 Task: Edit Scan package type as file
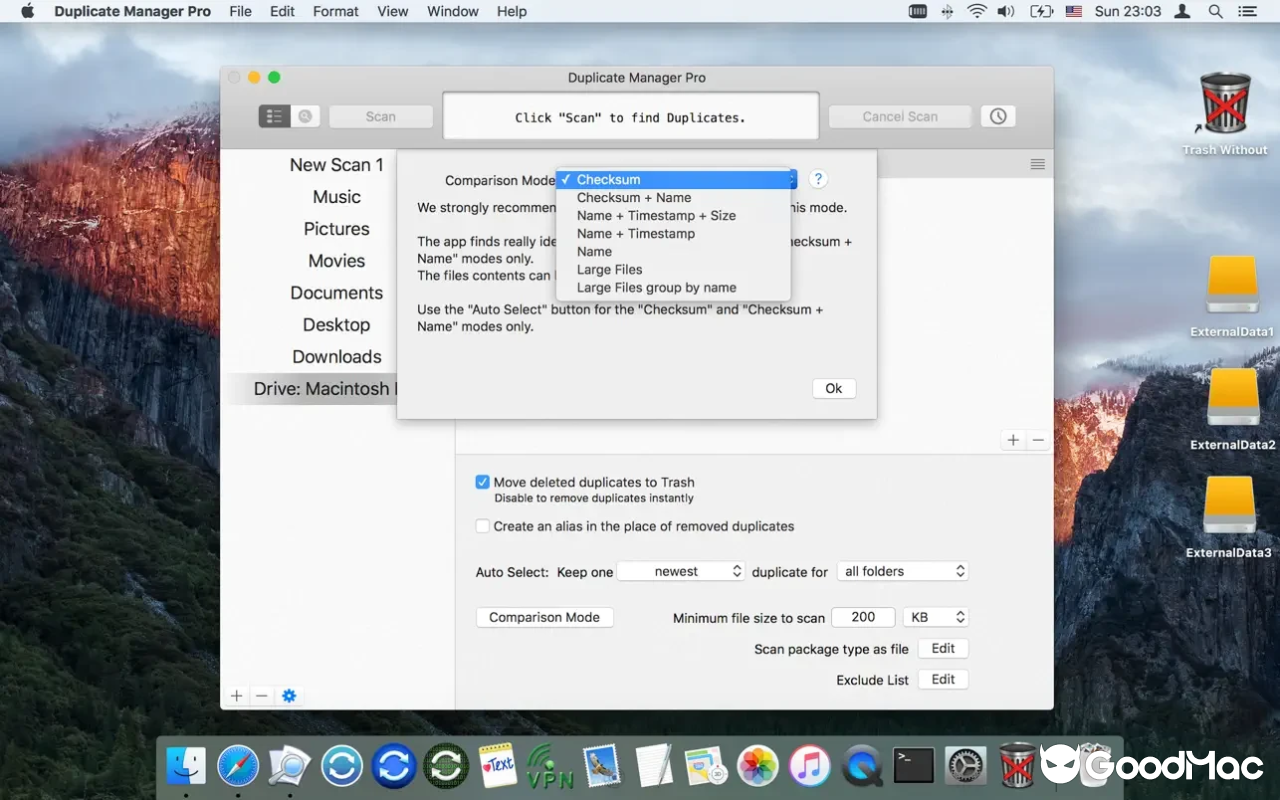[943, 648]
